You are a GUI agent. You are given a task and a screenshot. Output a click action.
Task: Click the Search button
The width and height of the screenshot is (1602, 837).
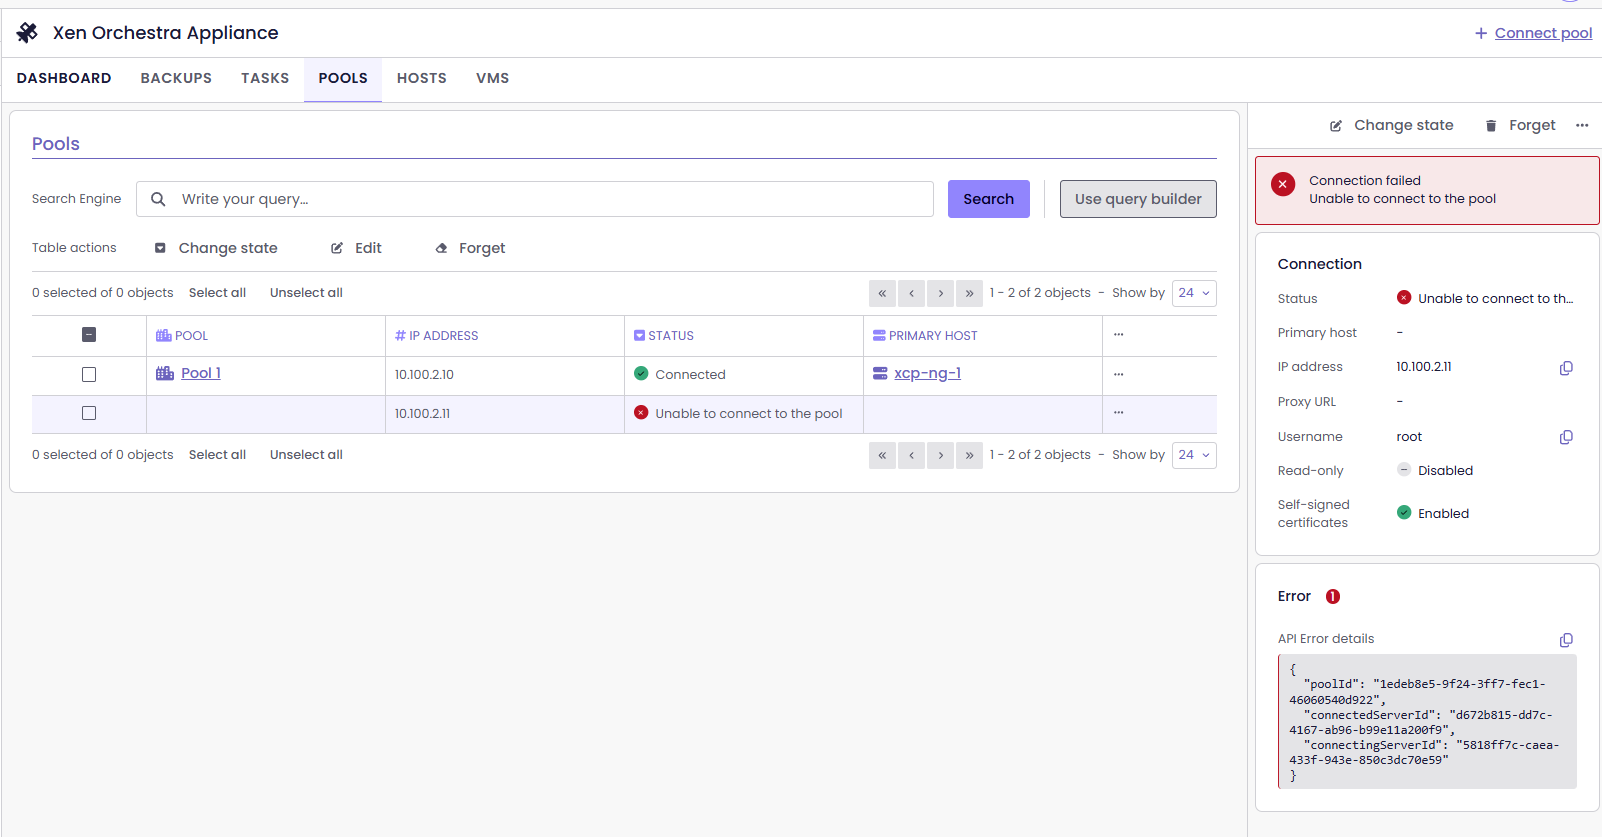click(x=989, y=199)
